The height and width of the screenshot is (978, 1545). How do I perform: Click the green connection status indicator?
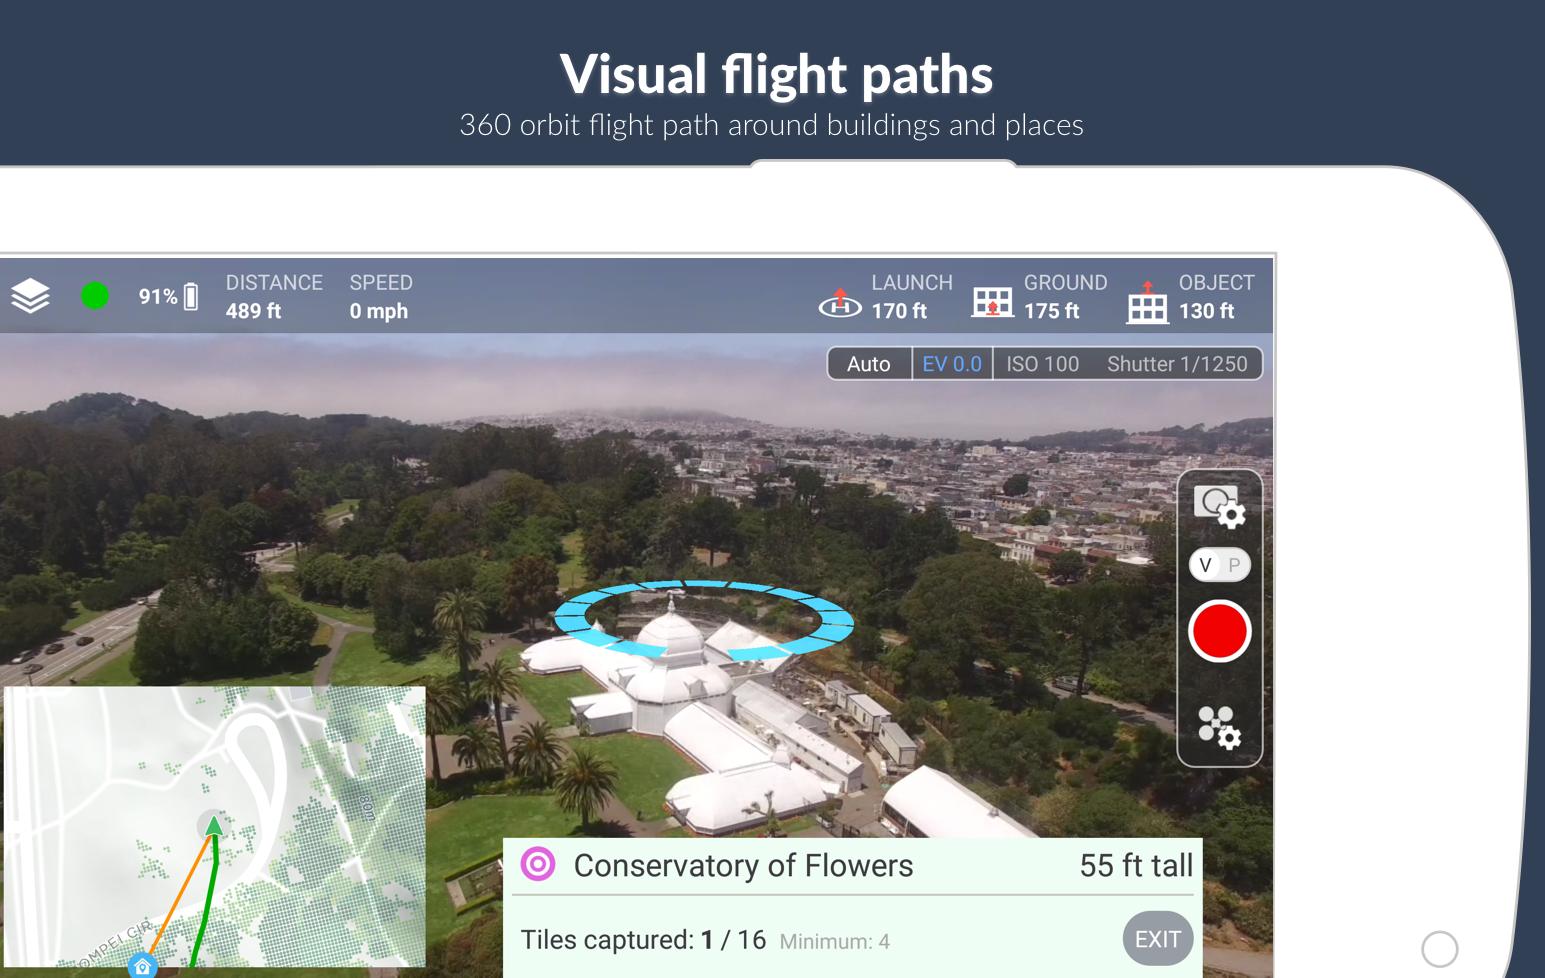95,296
